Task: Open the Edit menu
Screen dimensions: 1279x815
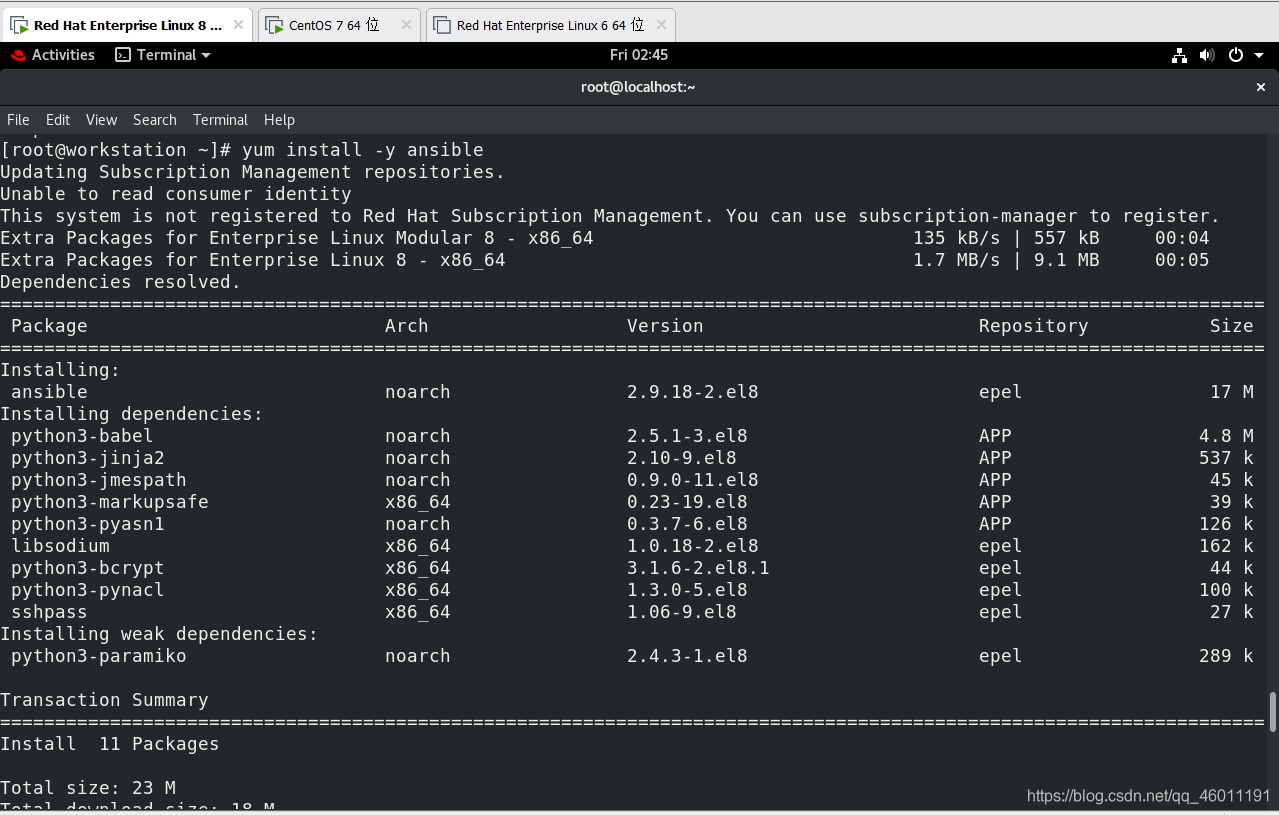Action: pyautogui.click(x=58, y=120)
